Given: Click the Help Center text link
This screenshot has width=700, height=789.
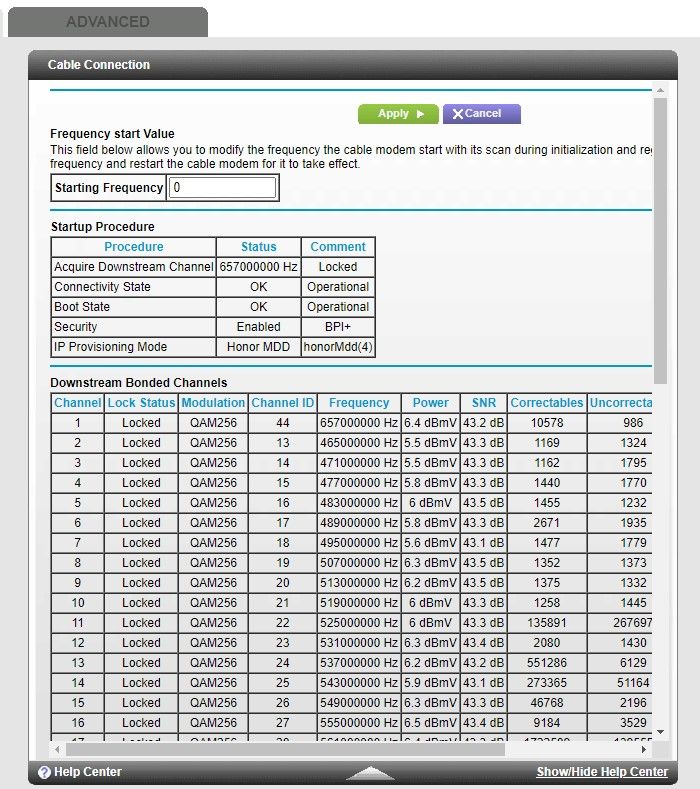Looking at the screenshot, I should pos(88,772).
